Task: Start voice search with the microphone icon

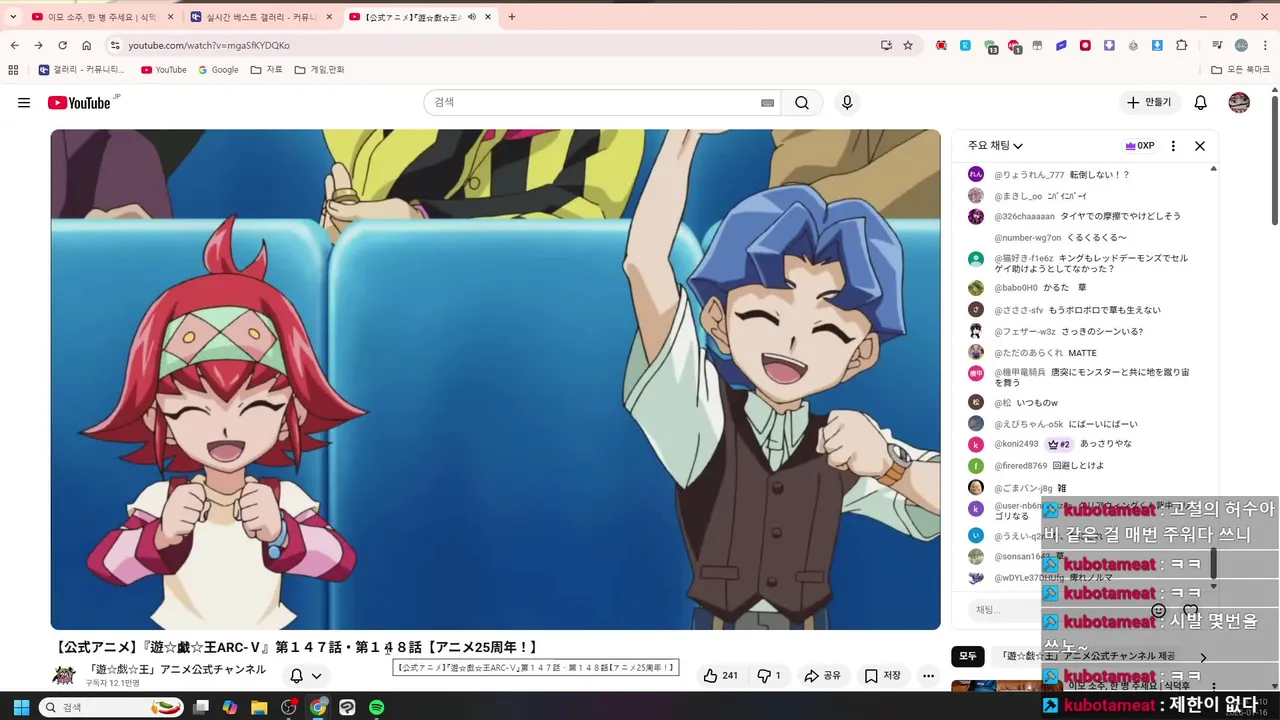Action: (847, 103)
